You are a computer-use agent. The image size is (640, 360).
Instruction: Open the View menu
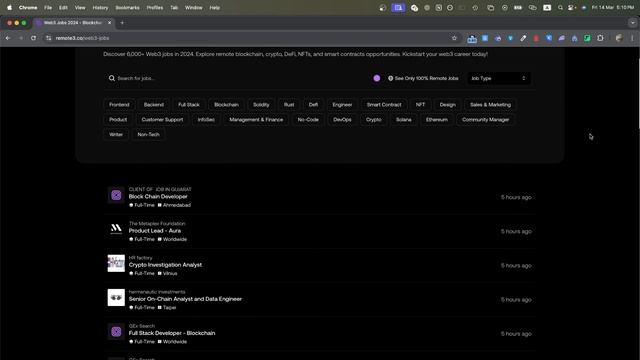point(80,7)
